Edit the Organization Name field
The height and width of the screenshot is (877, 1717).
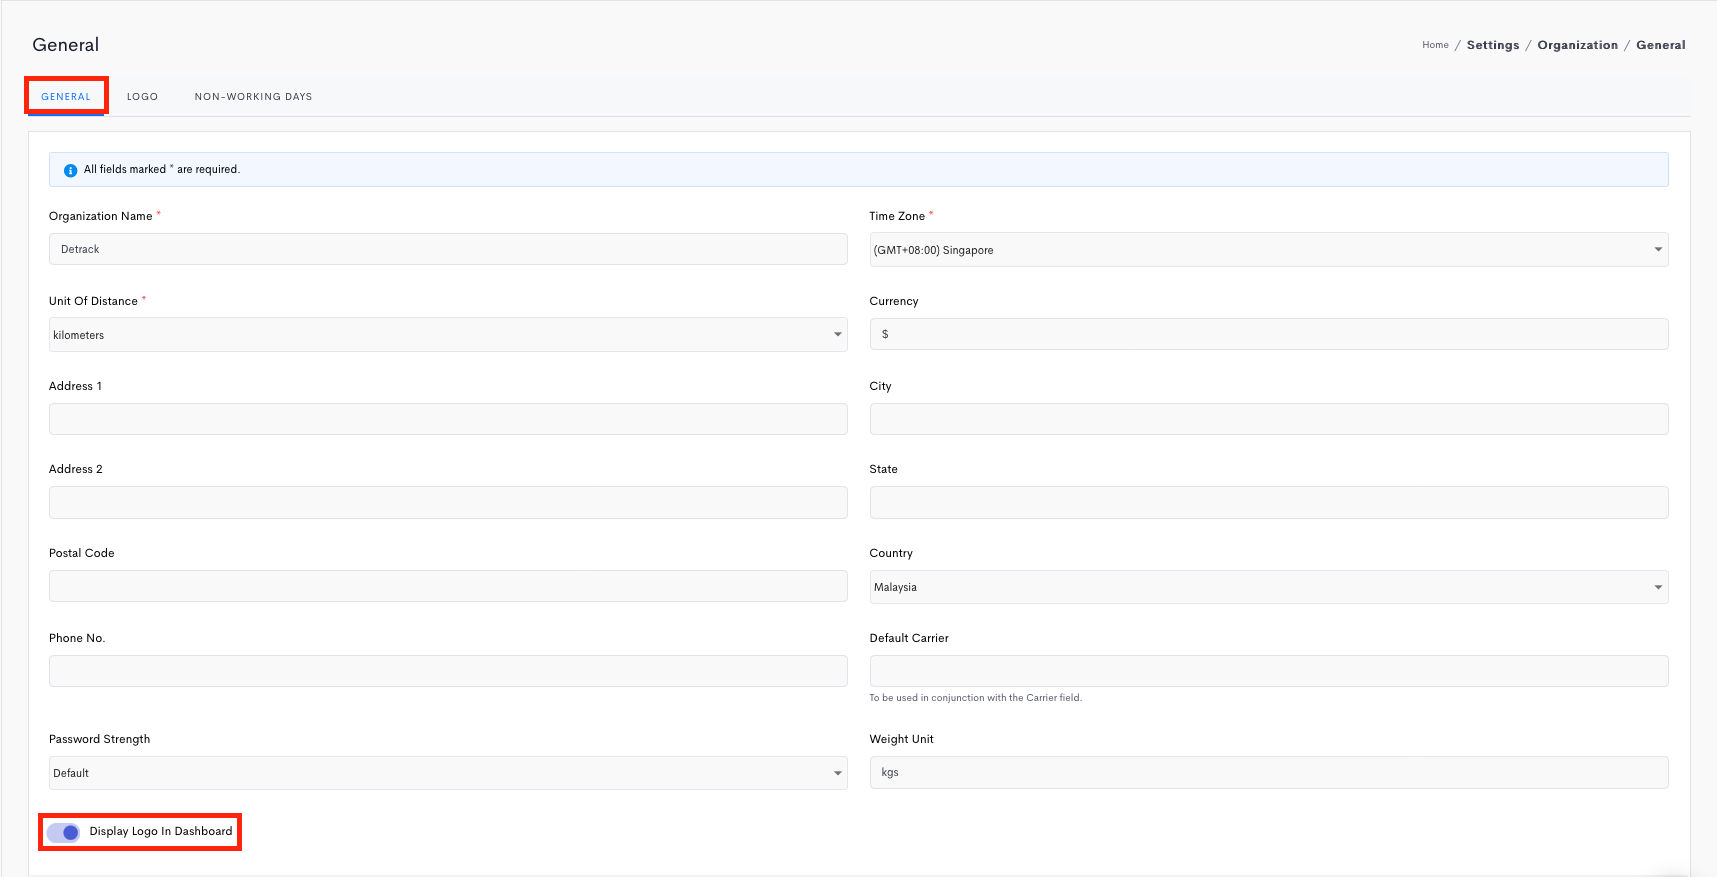pyautogui.click(x=448, y=249)
